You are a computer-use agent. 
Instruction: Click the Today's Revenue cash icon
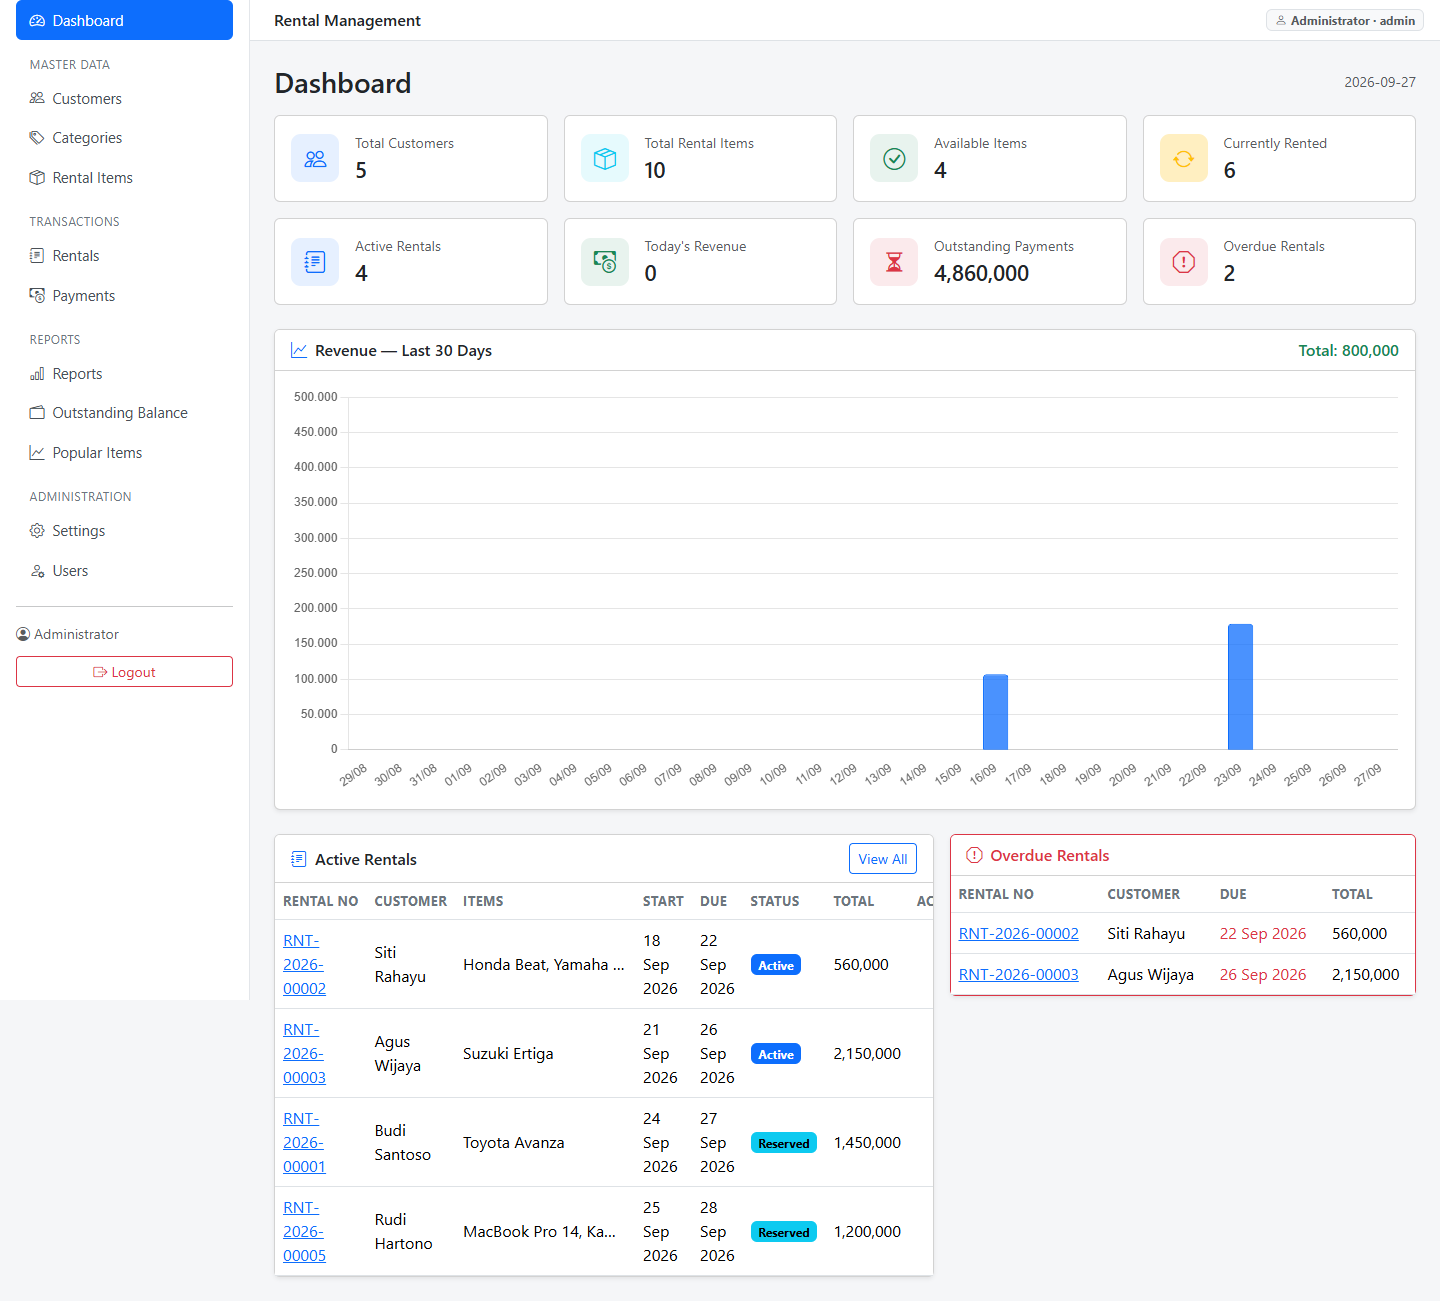coord(605,261)
